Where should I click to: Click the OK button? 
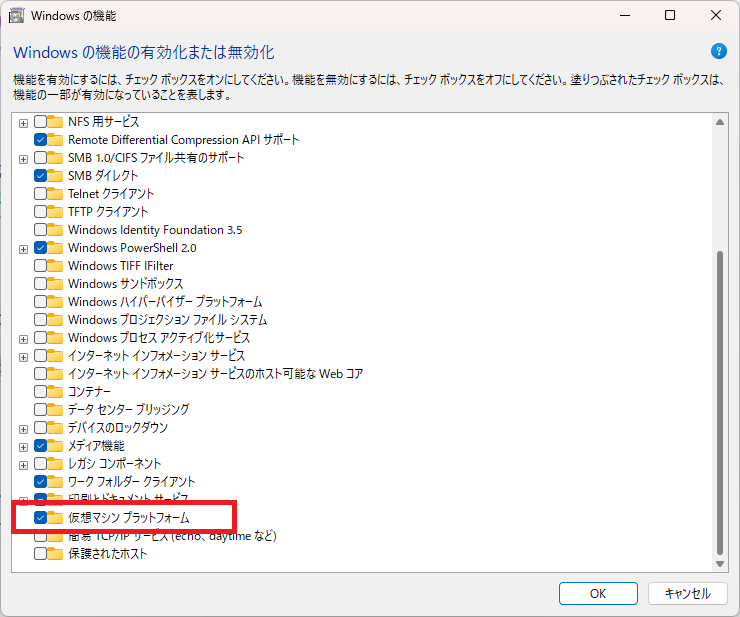(x=598, y=593)
